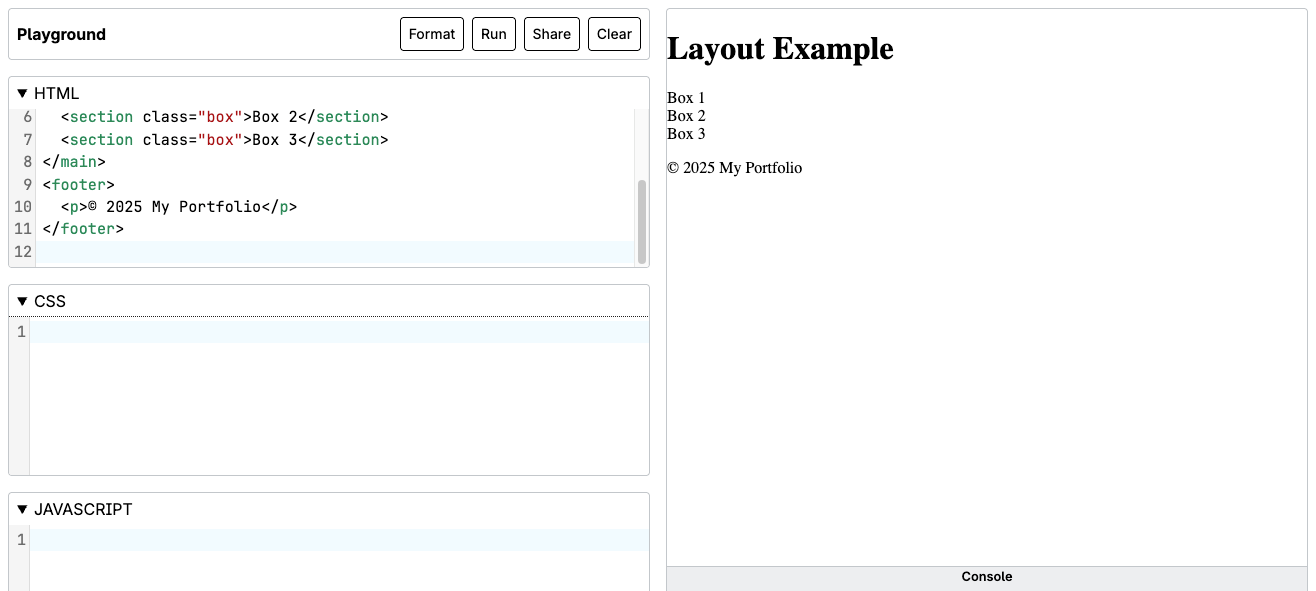Click the HTML editor scrollbar thumb
This screenshot has width=1316, height=591.
pos(642,221)
